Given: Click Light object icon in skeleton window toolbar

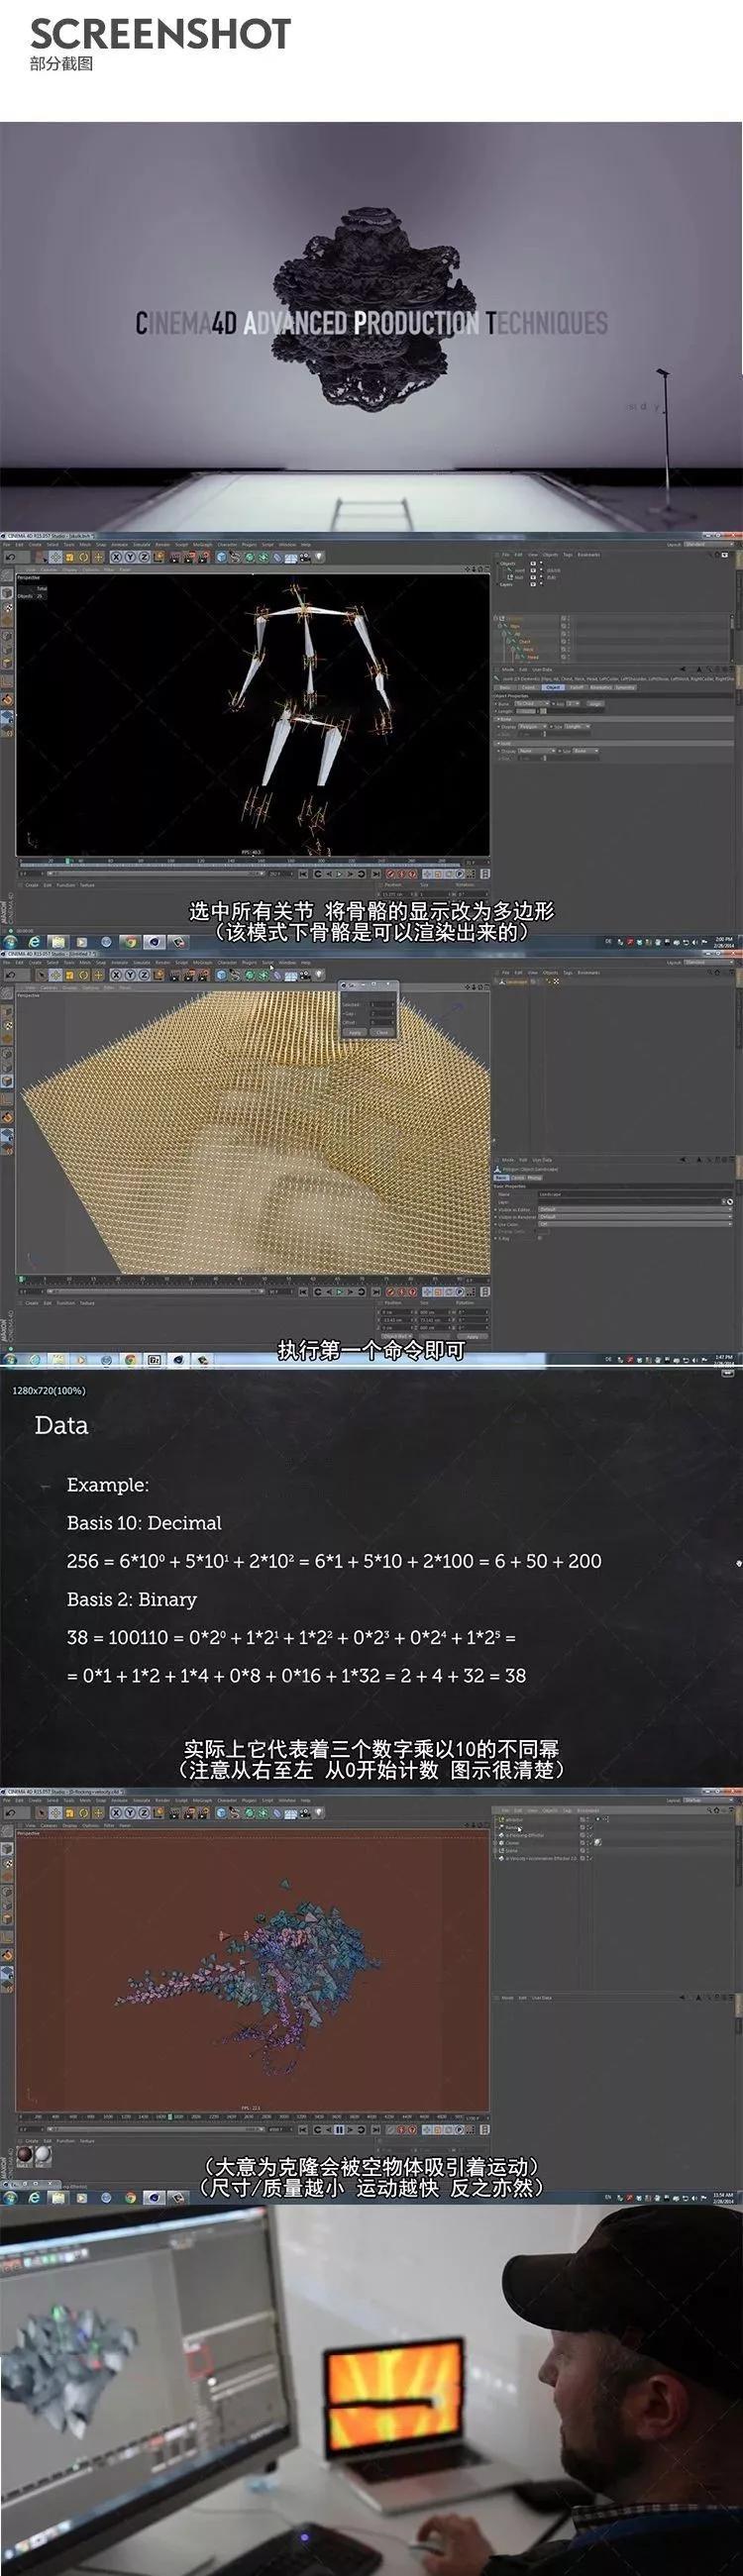Looking at the screenshot, I should click(x=318, y=557).
